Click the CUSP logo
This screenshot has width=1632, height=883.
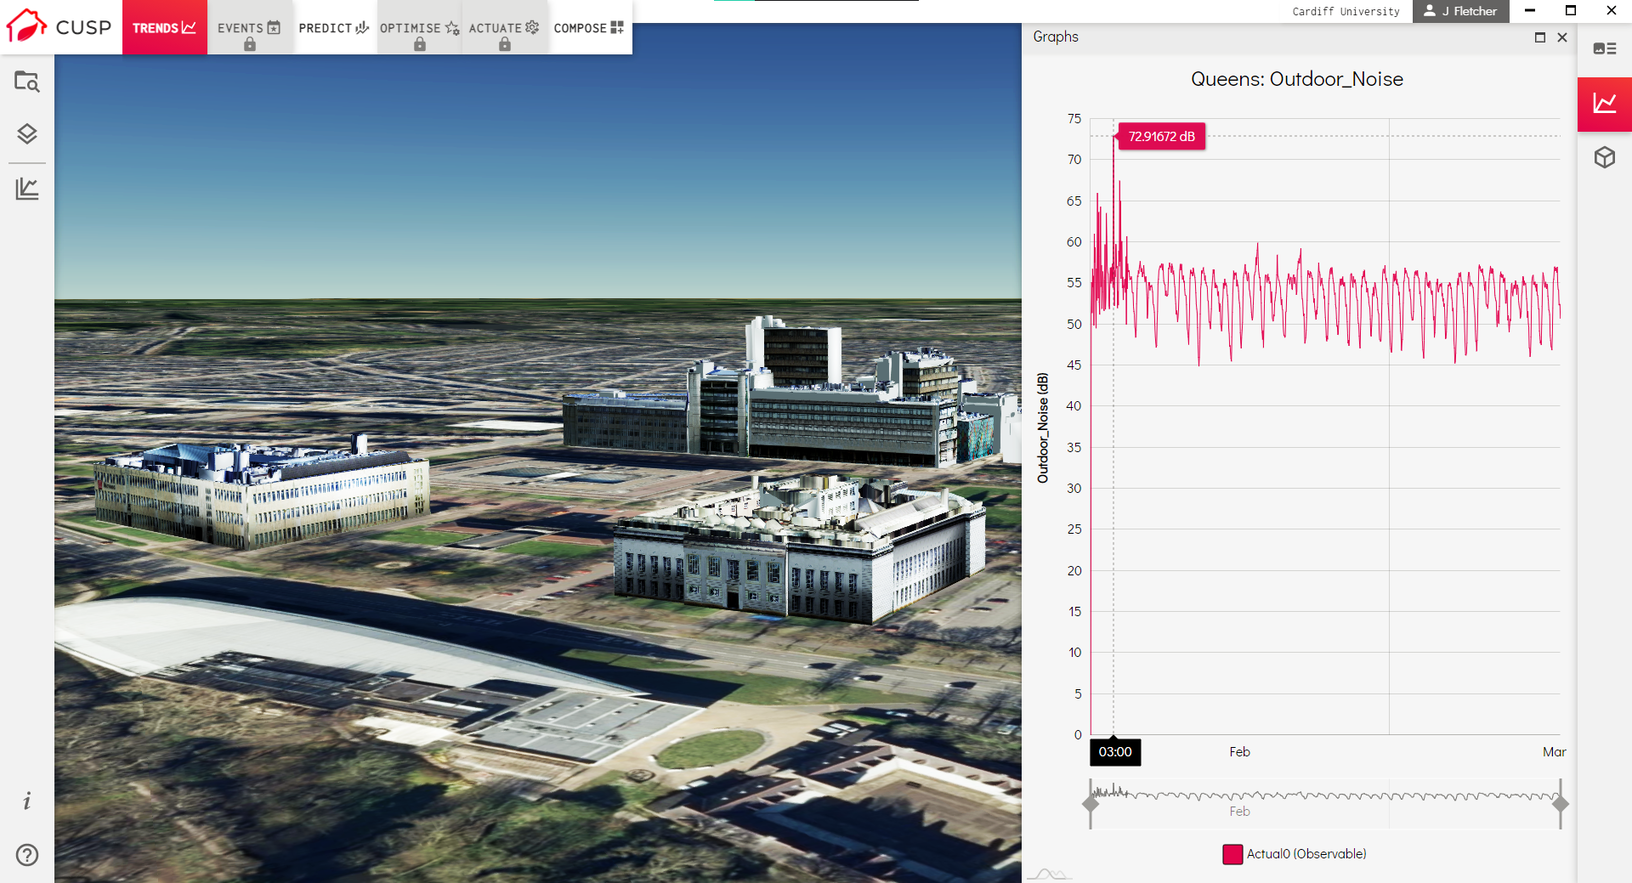pyautogui.click(x=59, y=27)
